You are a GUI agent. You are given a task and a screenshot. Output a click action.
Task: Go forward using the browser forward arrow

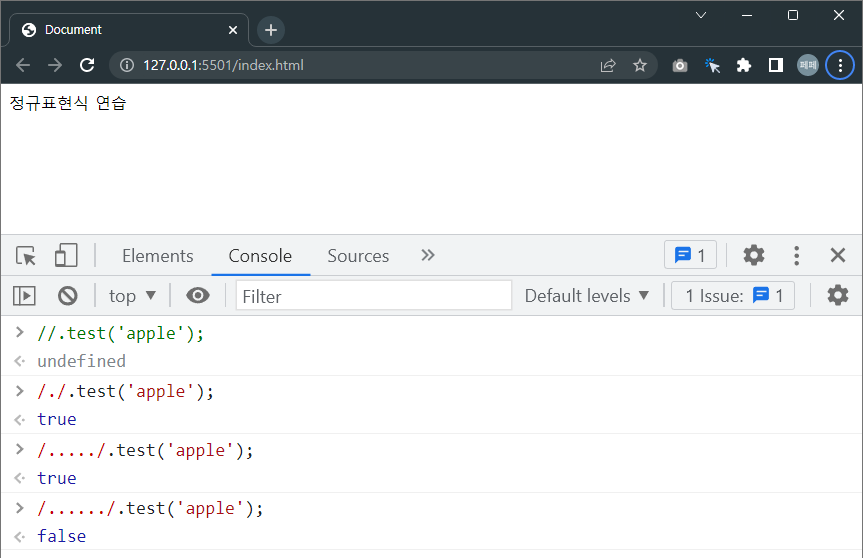click(x=55, y=65)
